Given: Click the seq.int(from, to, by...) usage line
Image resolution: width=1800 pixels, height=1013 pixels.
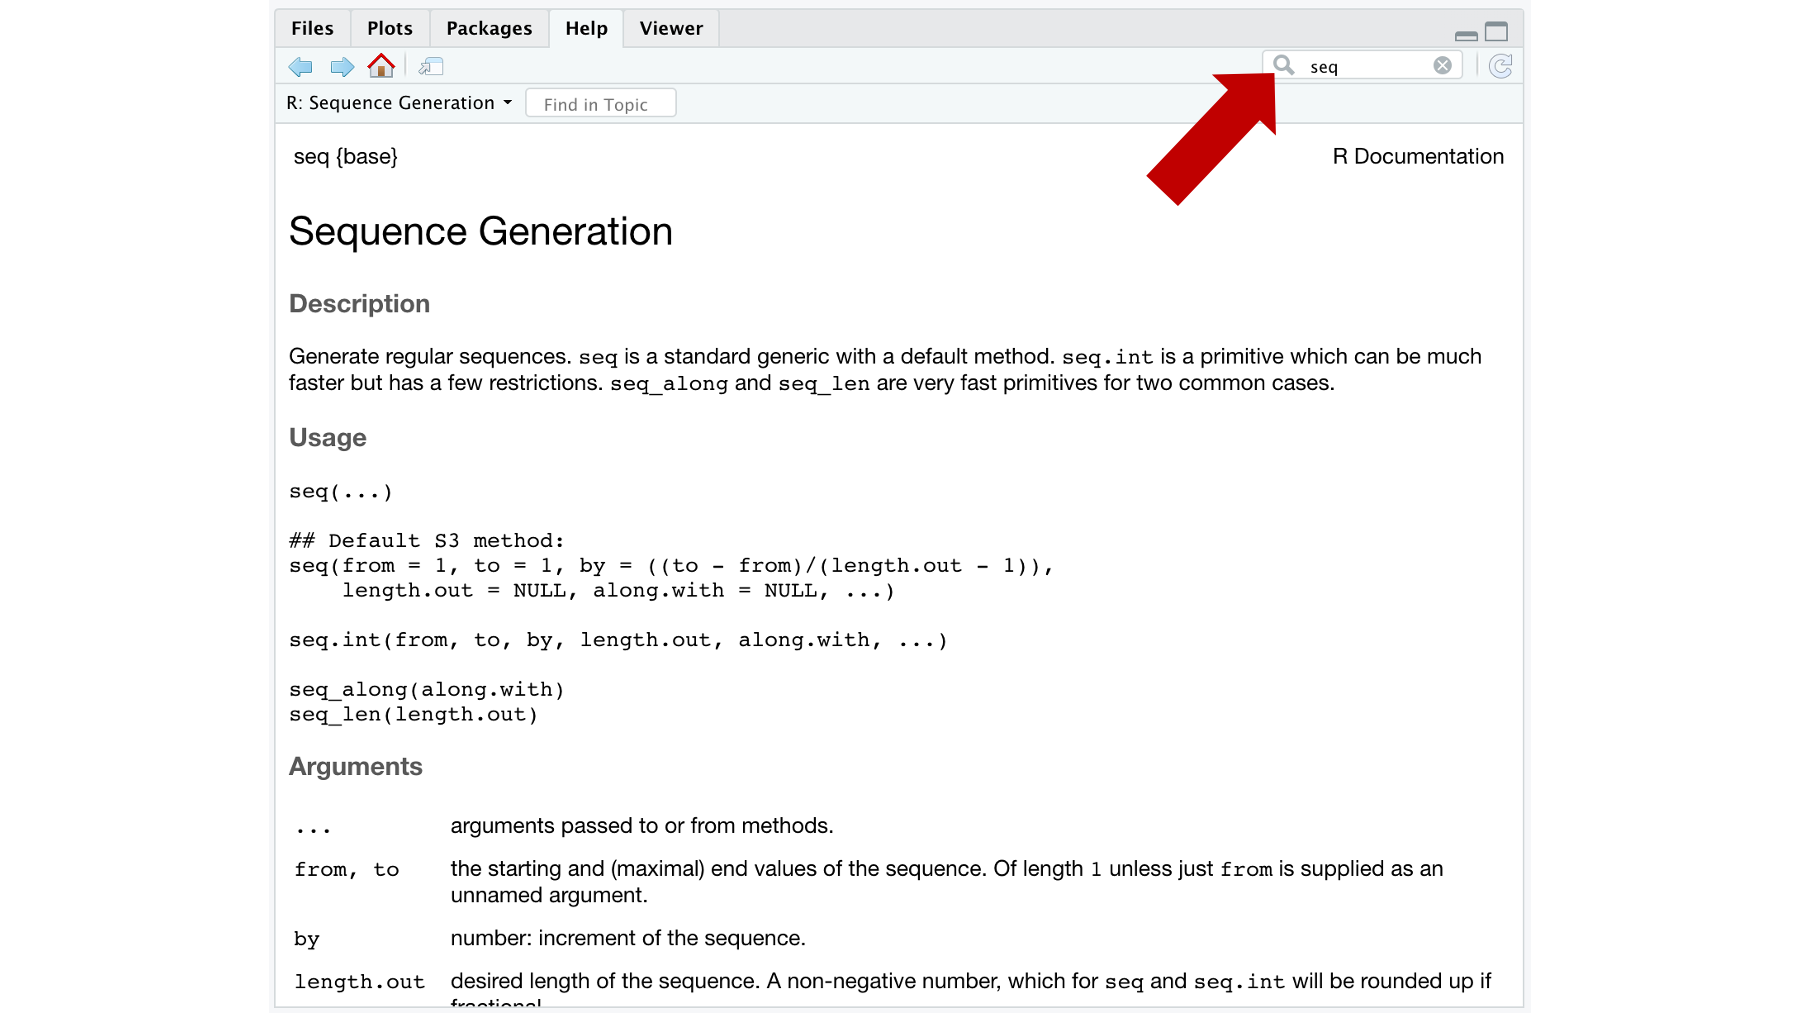Looking at the screenshot, I should click(x=618, y=640).
